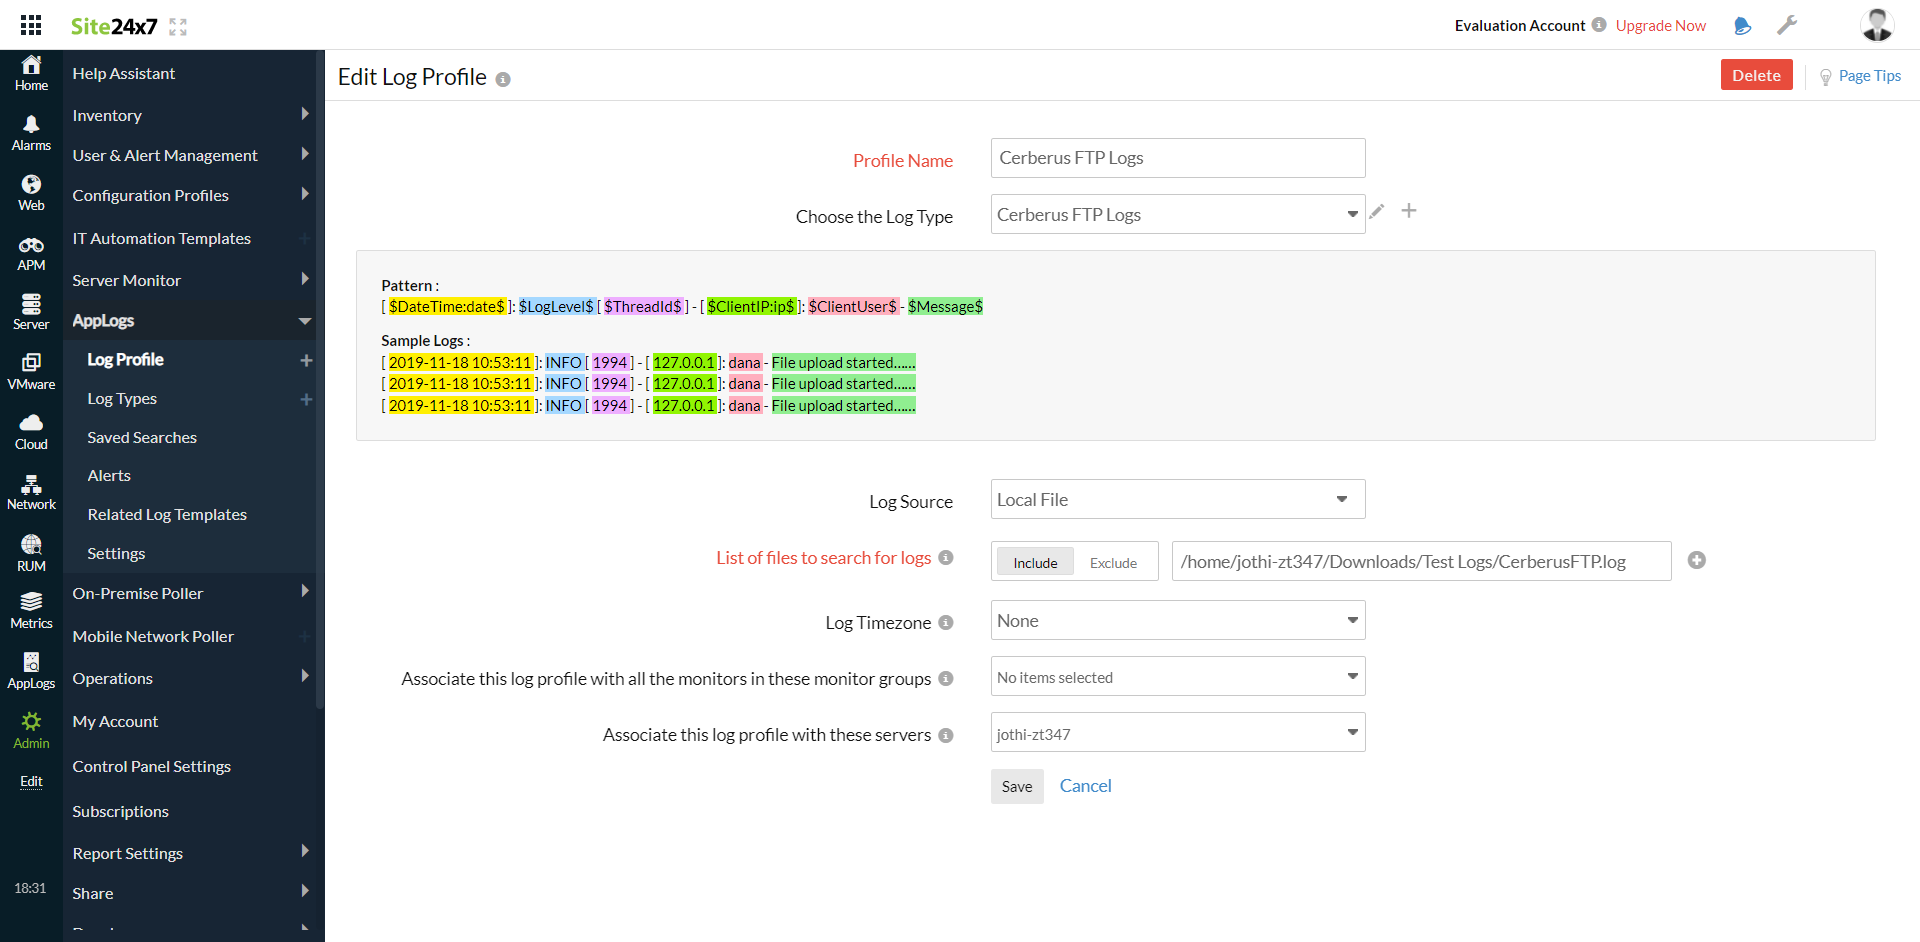
Task: Add a new log type with the plus icon
Action: tap(1409, 211)
